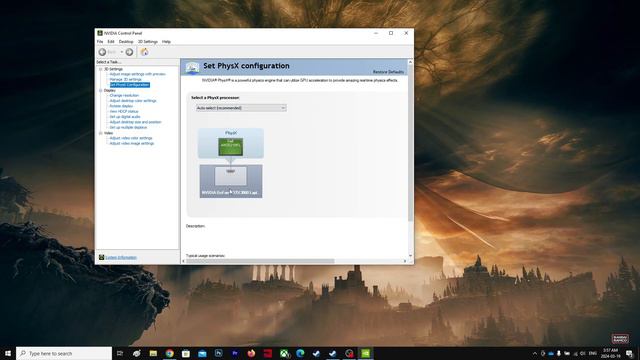Click the NVIDIA Control Panel title bar icon
Viewport: 640px width, 360px height.
pos(100,33)
